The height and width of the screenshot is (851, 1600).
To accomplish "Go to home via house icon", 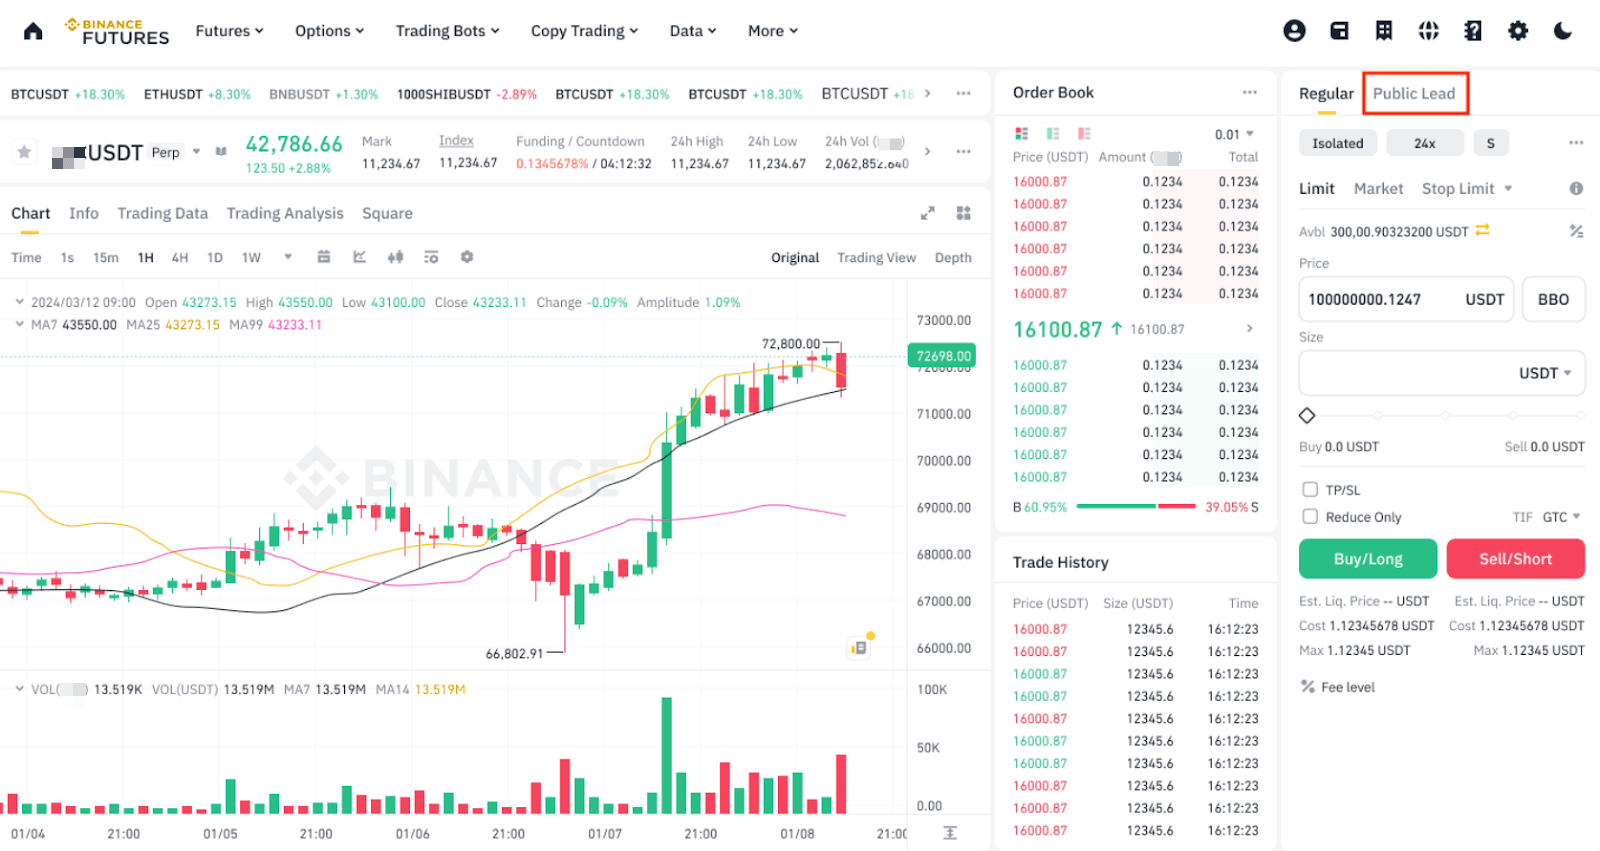I will [33, 31].
